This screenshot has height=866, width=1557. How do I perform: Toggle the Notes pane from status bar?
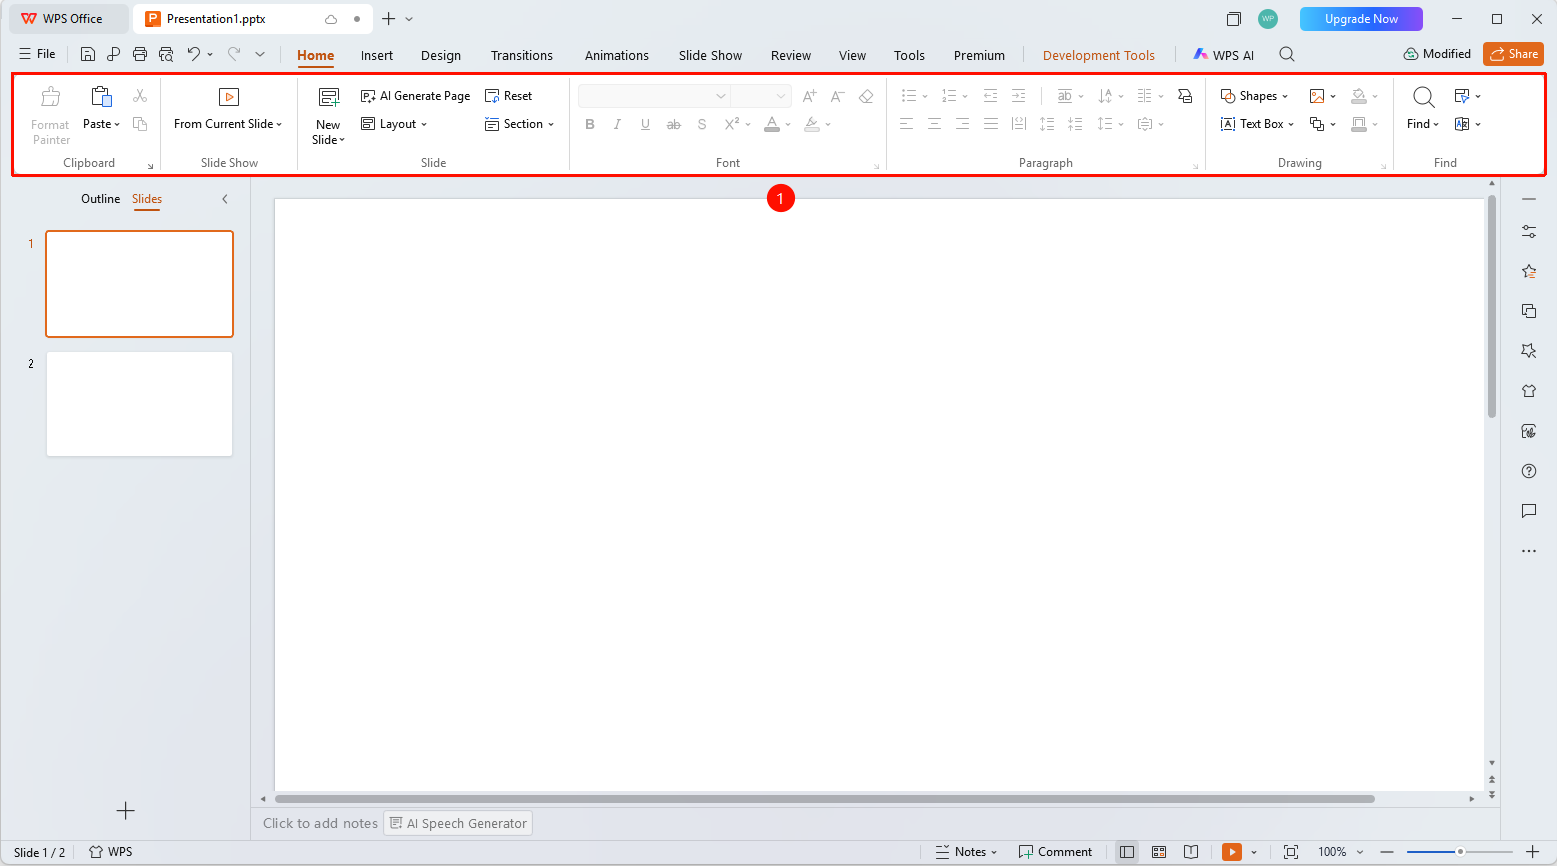point(966,852)
